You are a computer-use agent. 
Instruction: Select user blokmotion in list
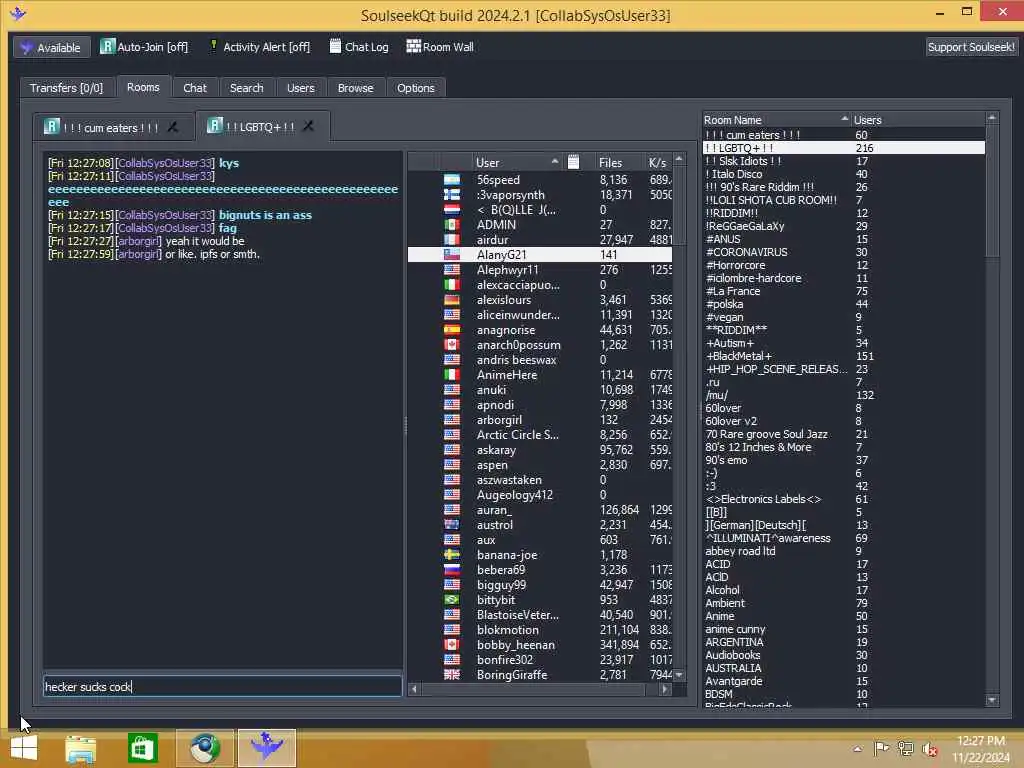pyautogui.click(x=507, y=630)
